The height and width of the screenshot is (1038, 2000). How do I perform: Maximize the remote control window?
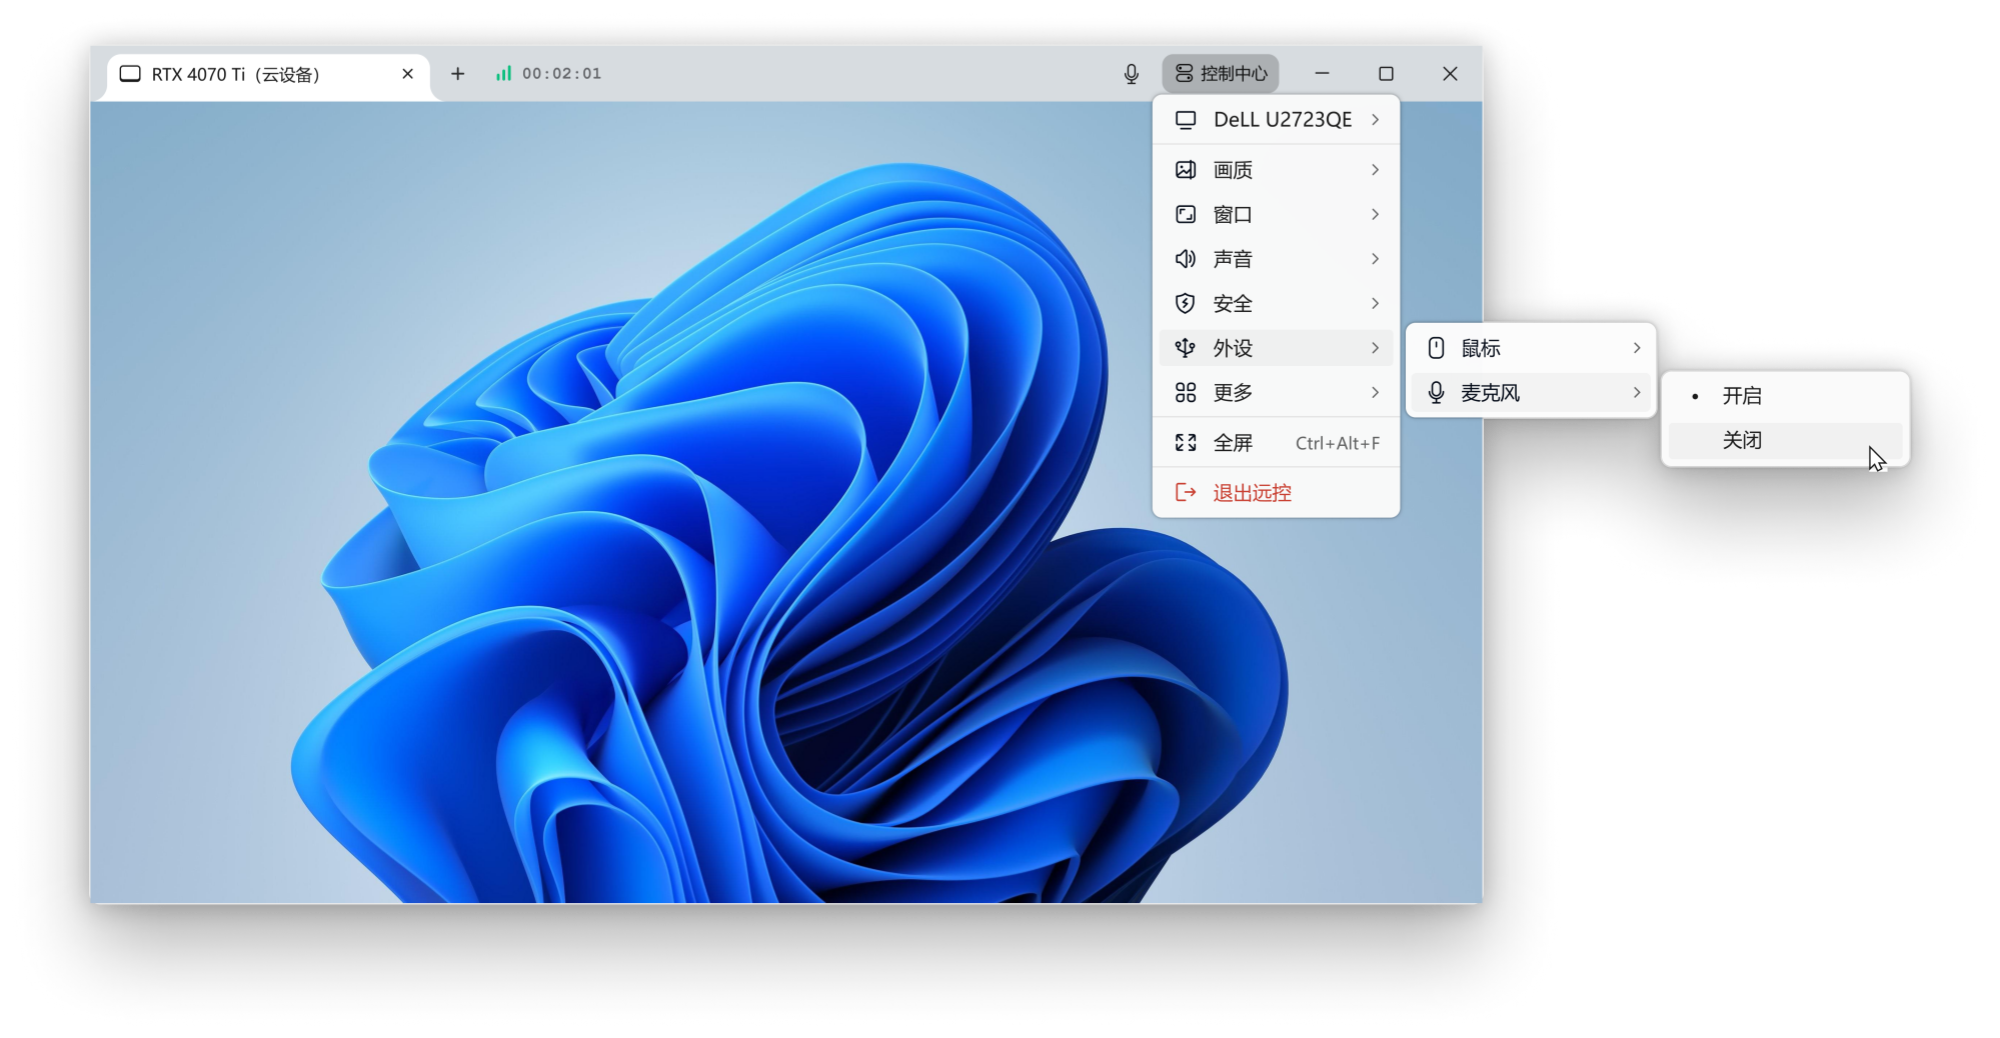1386,74
